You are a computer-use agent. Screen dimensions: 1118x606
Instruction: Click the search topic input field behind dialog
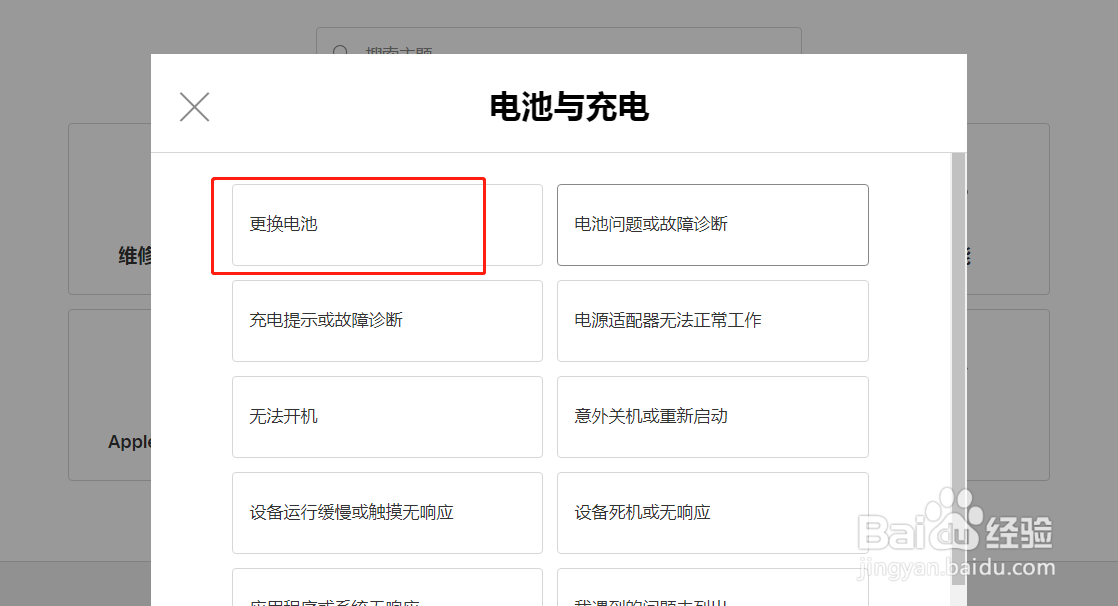pos(558,41)
